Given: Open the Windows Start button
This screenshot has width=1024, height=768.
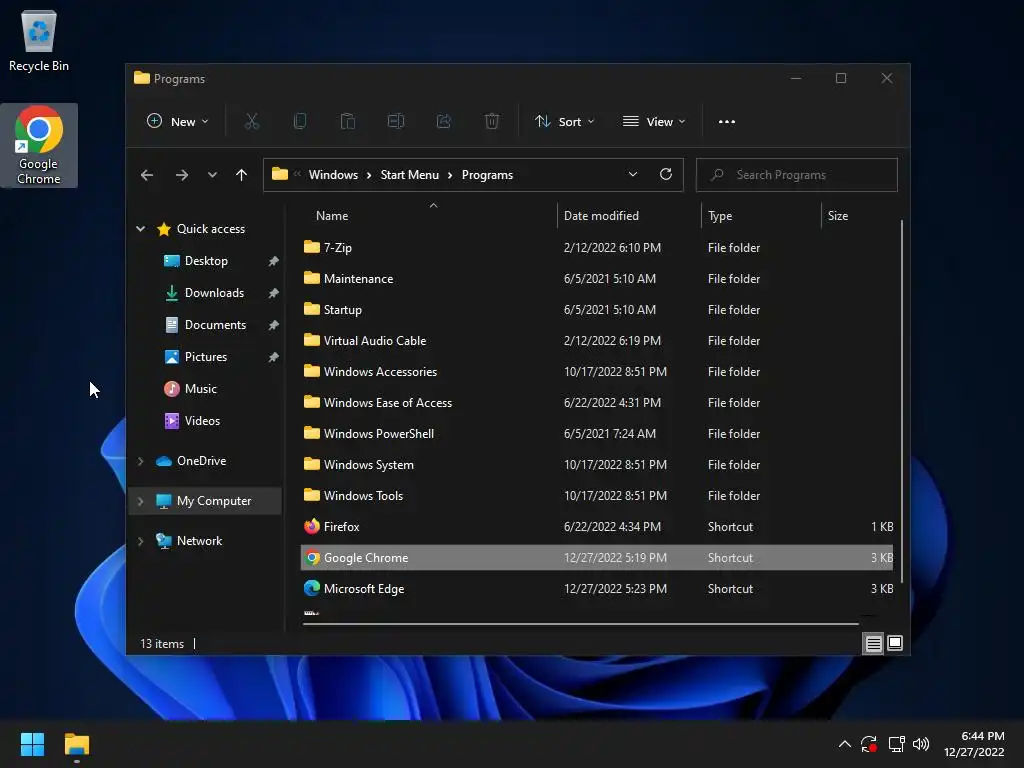Looking at the screenshot, I should (x=32, y=744).
